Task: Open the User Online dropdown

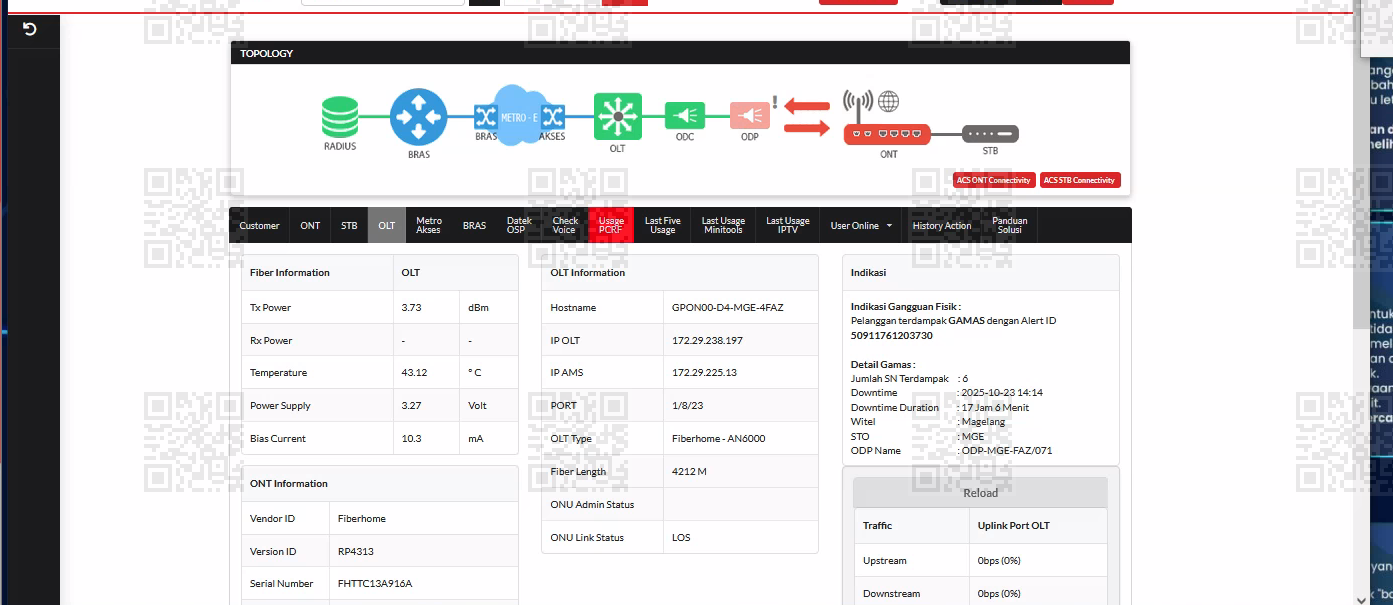Action: click(861, 225)
